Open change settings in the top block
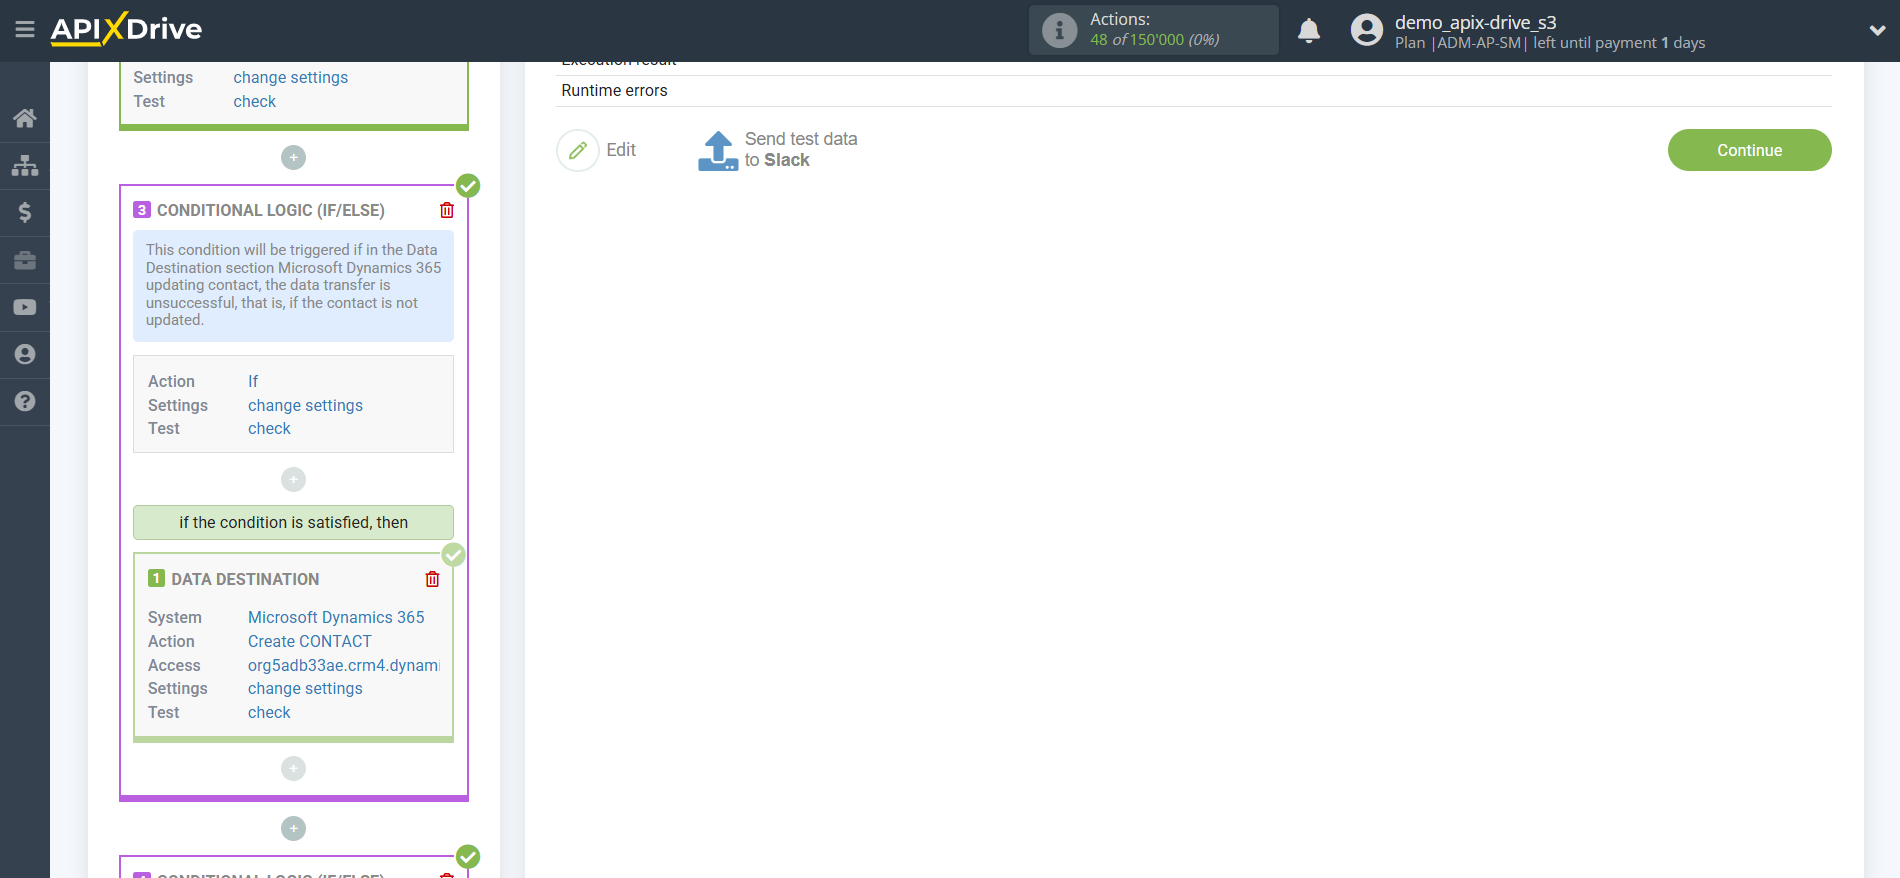Screen dimensions: 1900x878 291,77
